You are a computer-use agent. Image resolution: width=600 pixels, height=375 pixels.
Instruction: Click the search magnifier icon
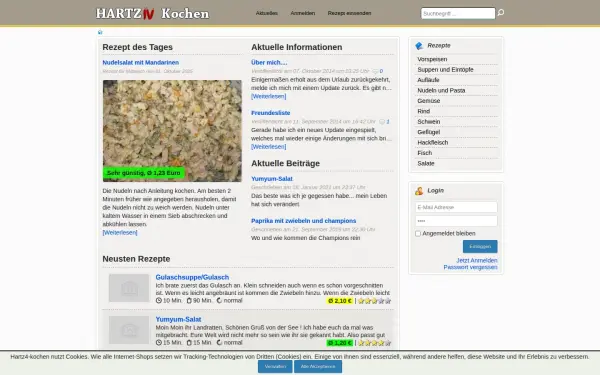(x=501, y=13)
